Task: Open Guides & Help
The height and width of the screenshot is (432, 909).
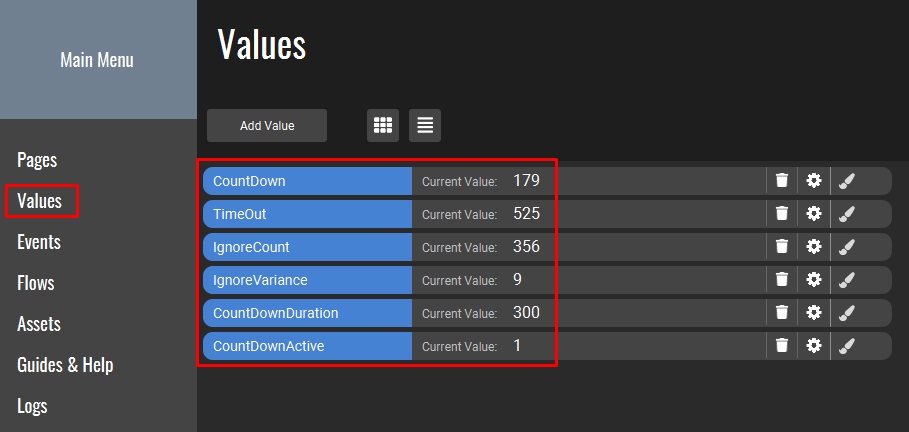Action: point(65,365)
